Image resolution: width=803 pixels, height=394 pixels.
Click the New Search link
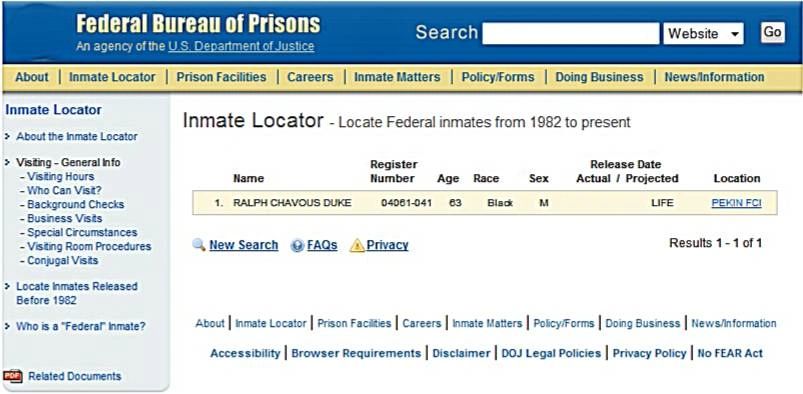tap(244, 245)
